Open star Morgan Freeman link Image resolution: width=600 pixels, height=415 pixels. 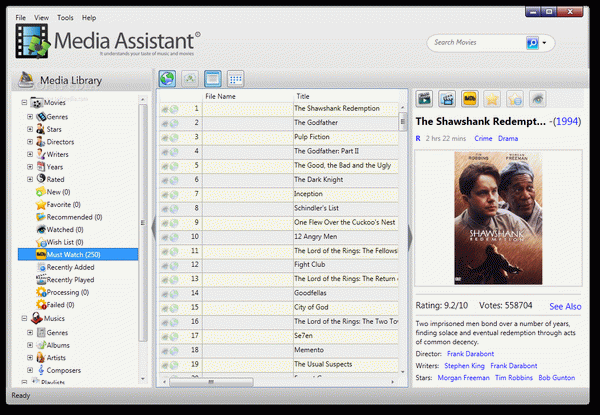point(463,378)
